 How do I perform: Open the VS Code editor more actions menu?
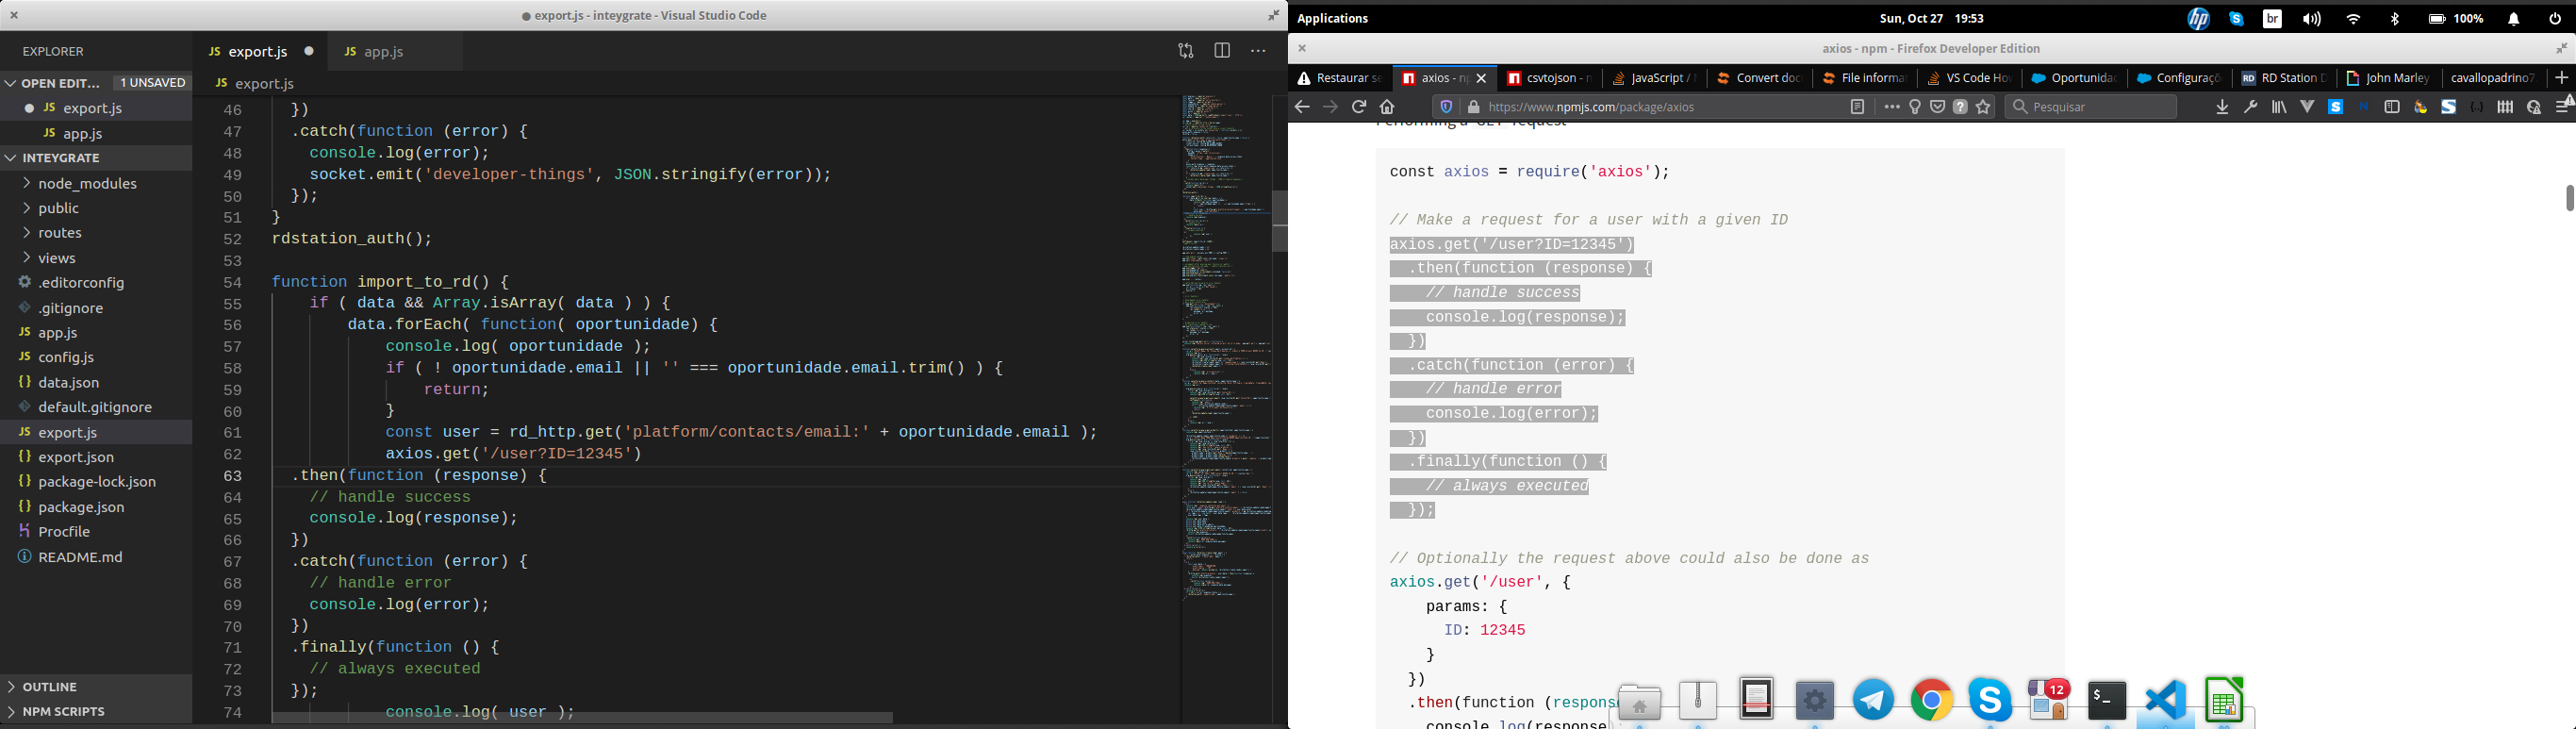pyautogui.click(x=1258, y=51)
